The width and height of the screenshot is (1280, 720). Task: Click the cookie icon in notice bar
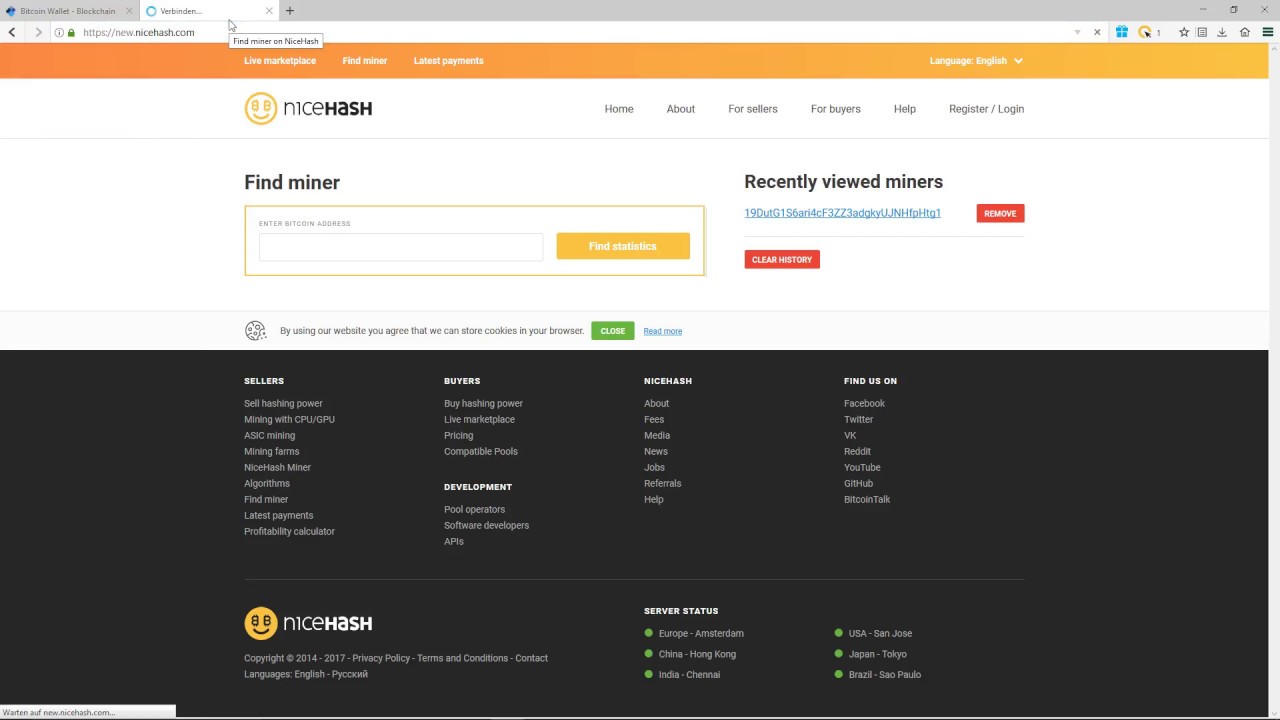coord(256,331)
